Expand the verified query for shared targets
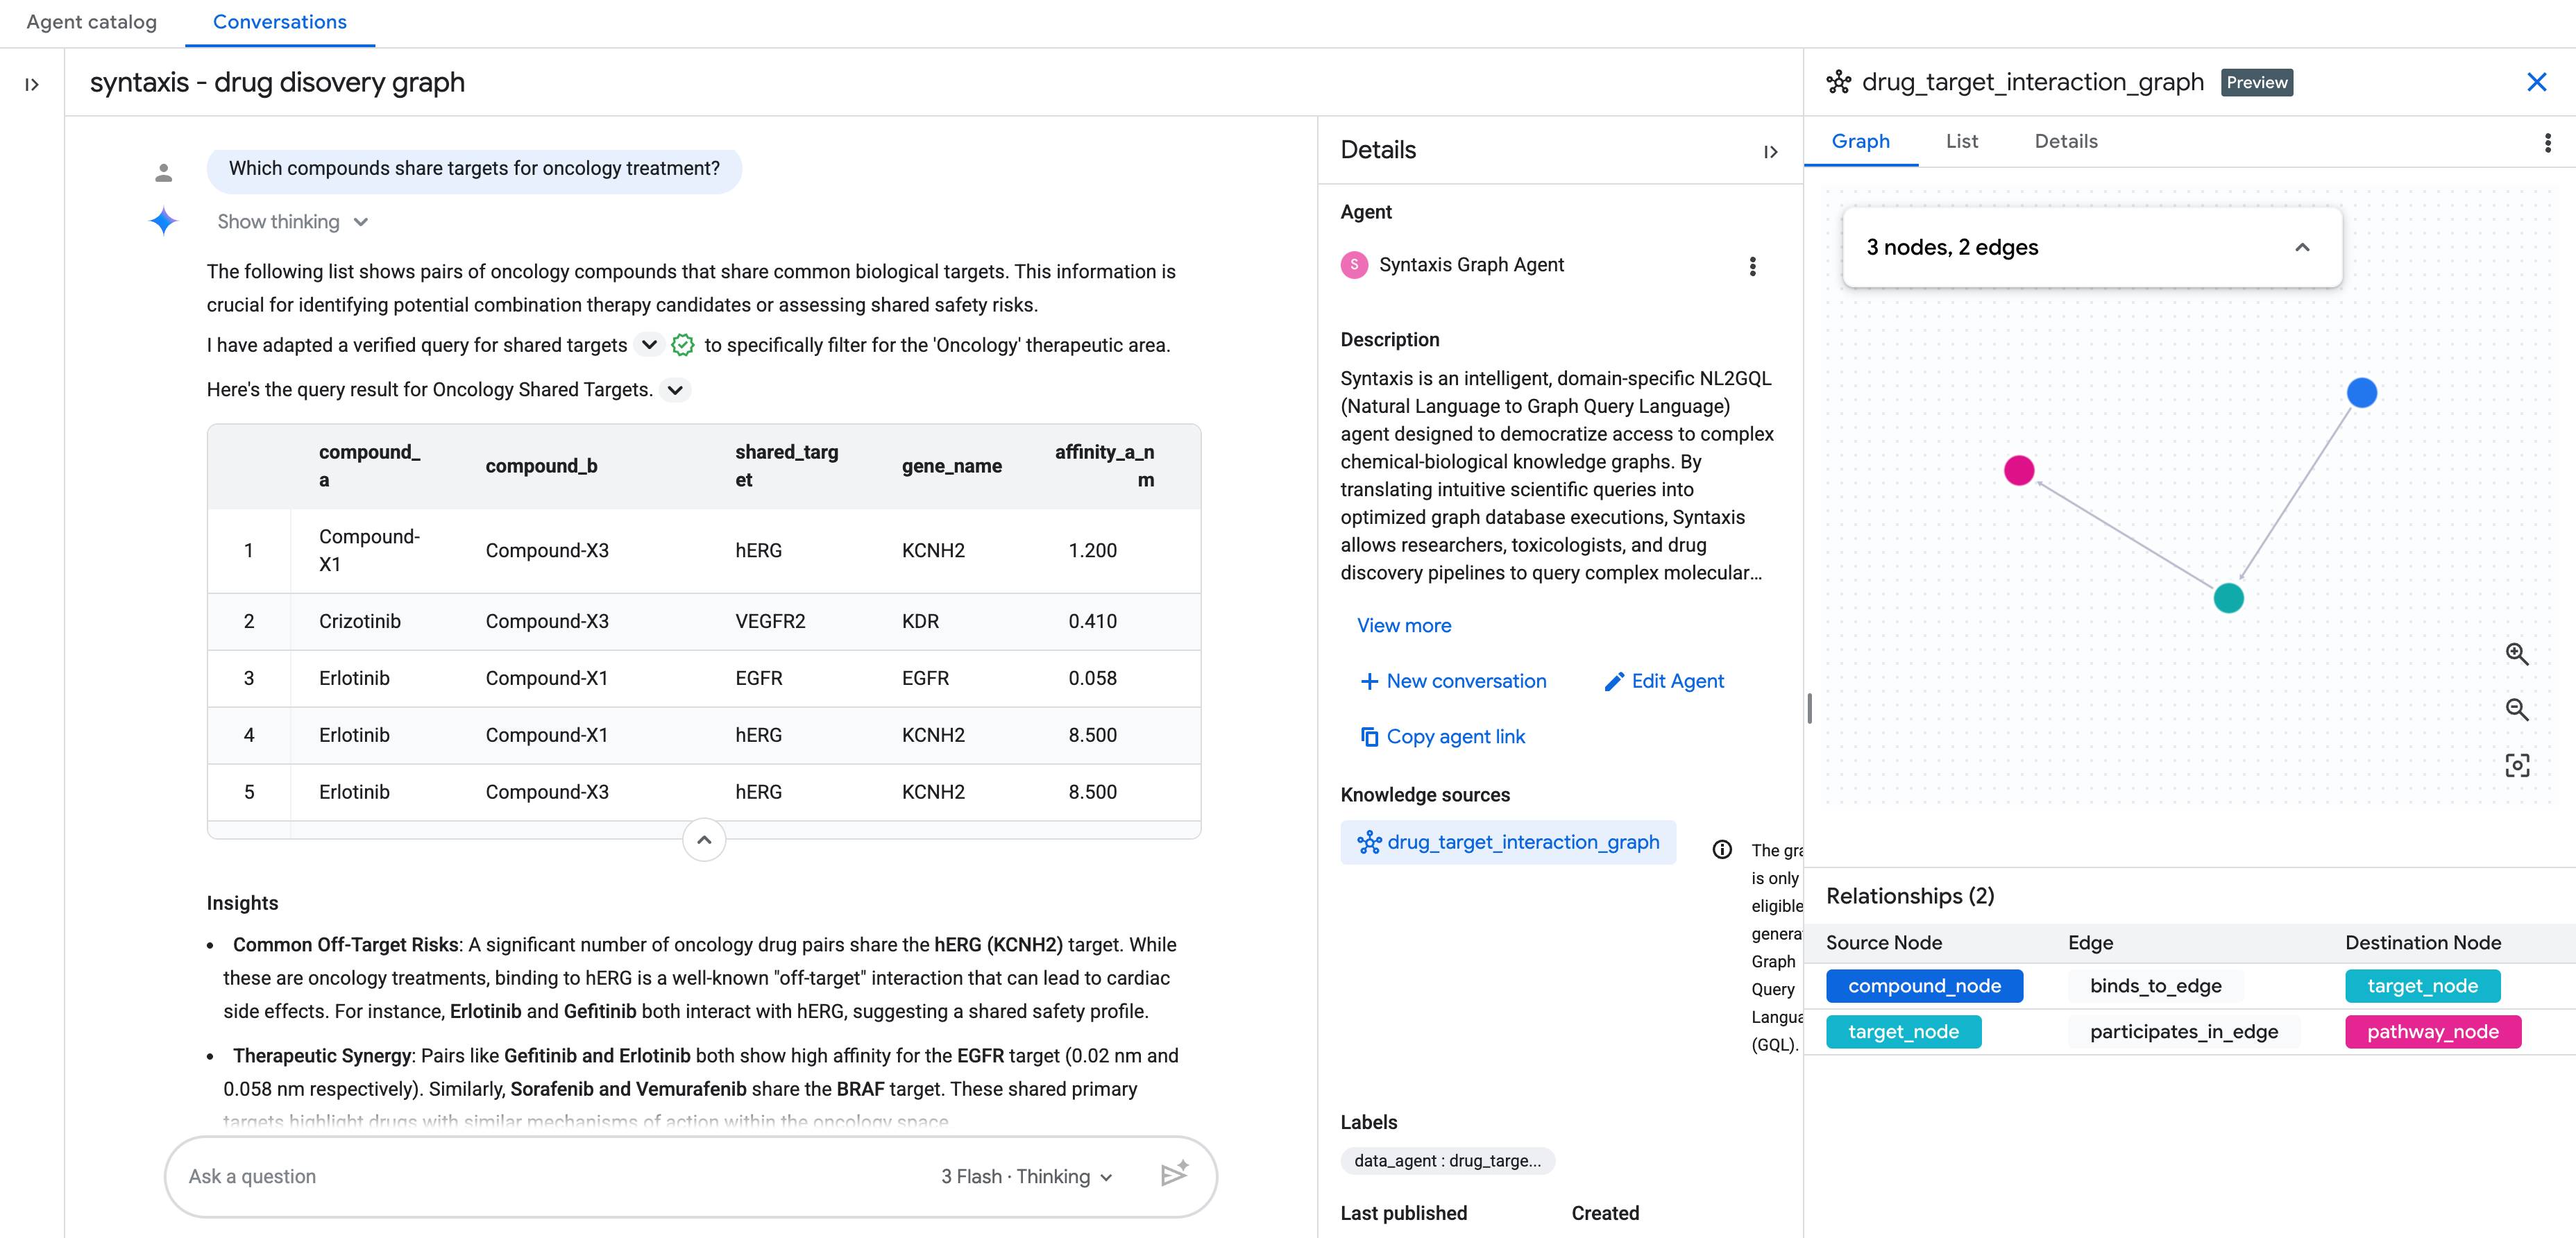The width and height of the screenshot is (2576, 1238). (649, 345)
